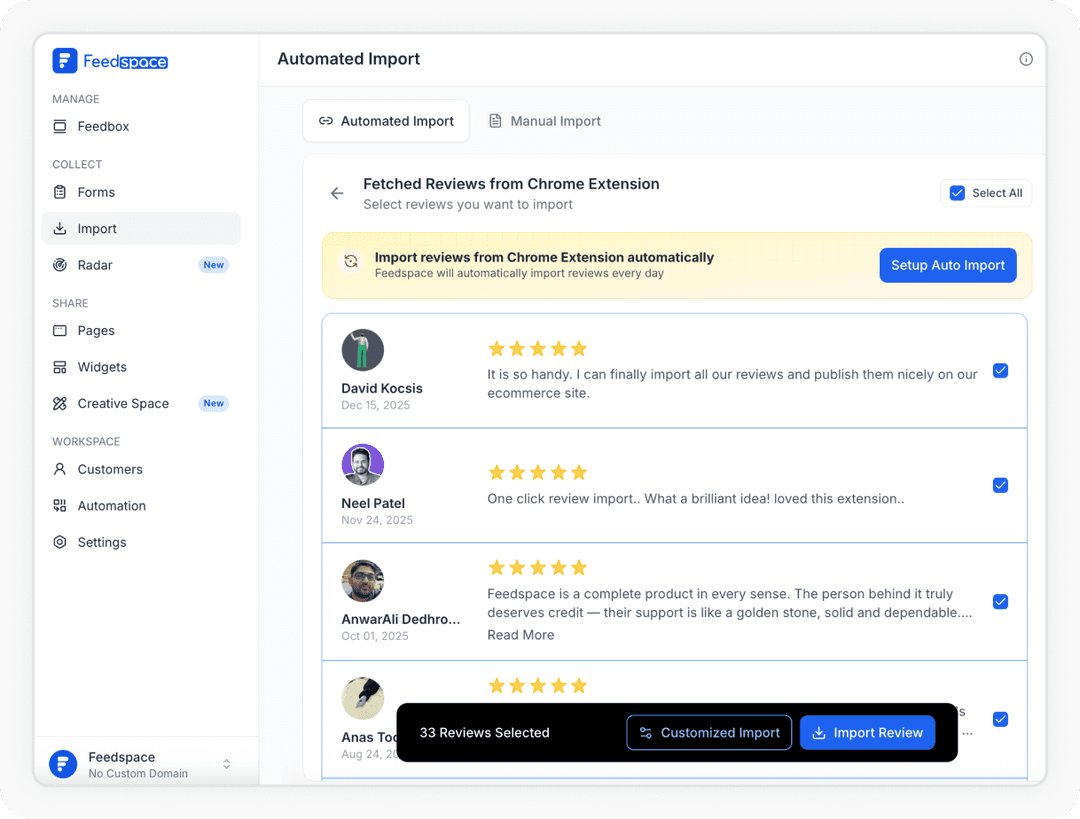The height and width of the screenshot is (819, 1080).
Task: Click the Creative Space icon
Action: point(60,404)
